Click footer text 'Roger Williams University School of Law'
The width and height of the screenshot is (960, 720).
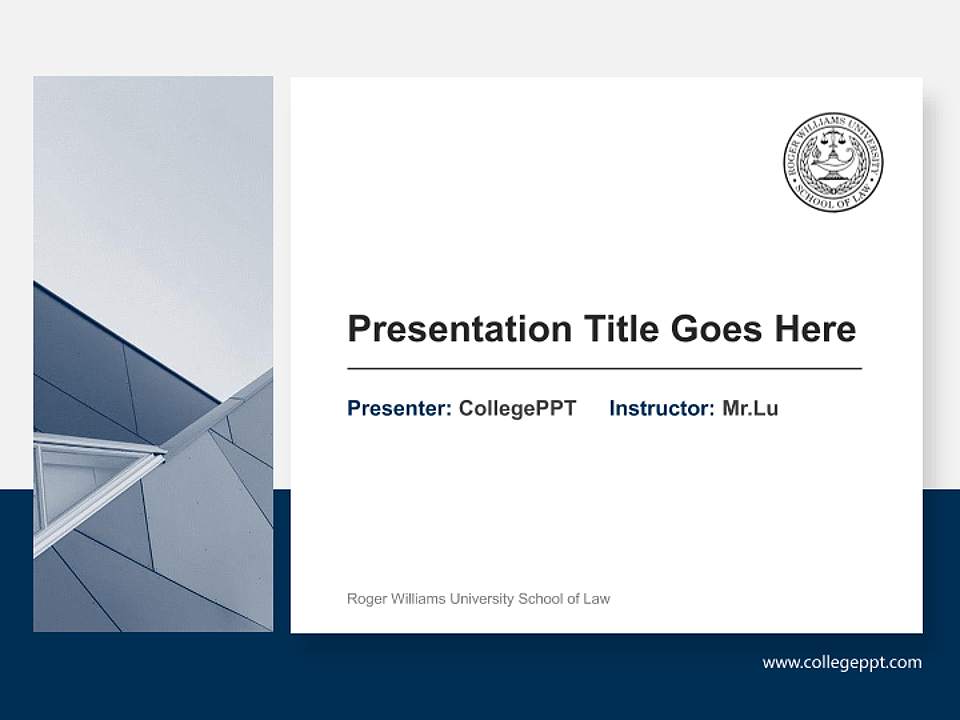coord(478,599)
